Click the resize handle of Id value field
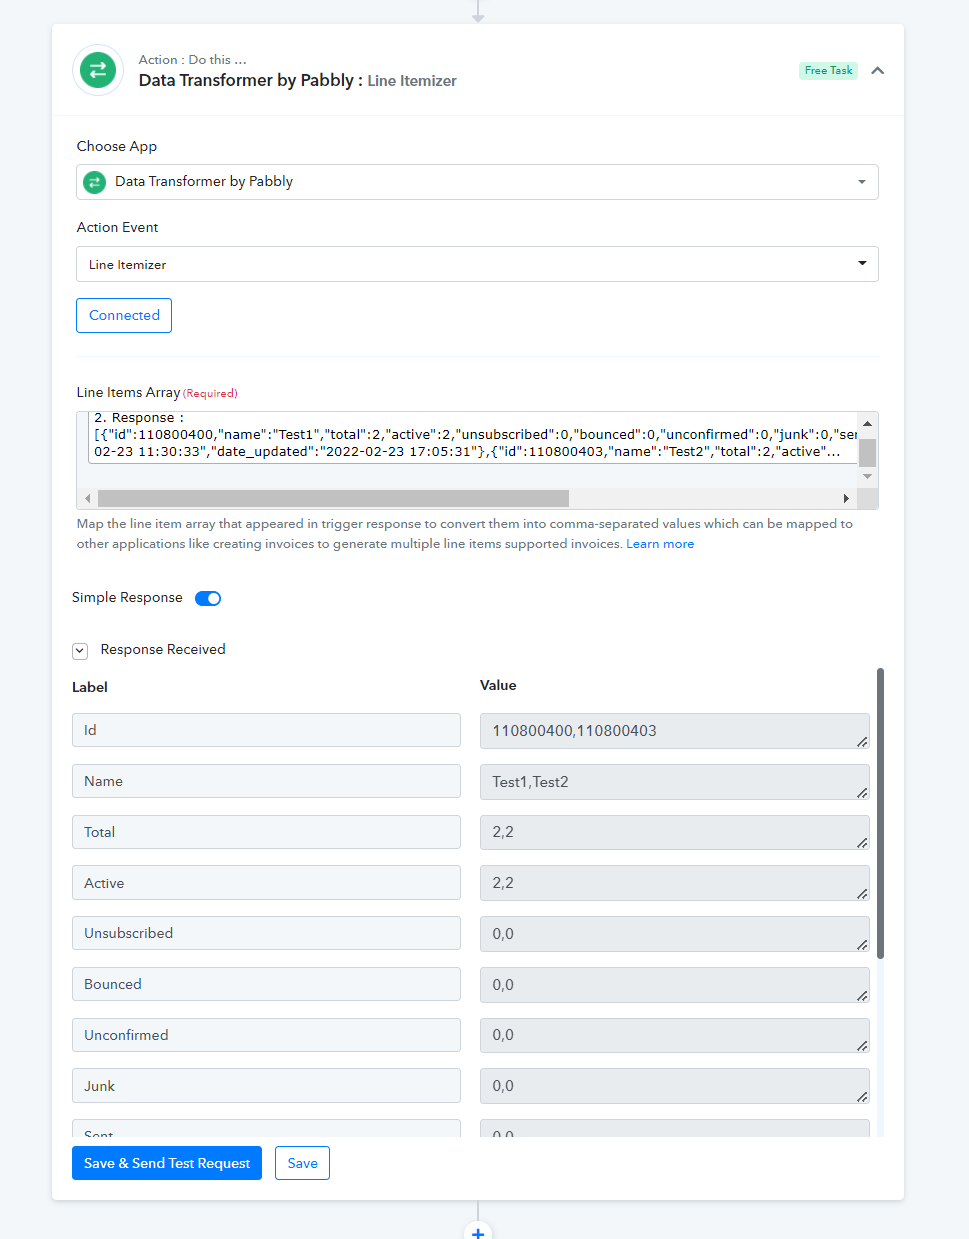 [x=861, y=741]
